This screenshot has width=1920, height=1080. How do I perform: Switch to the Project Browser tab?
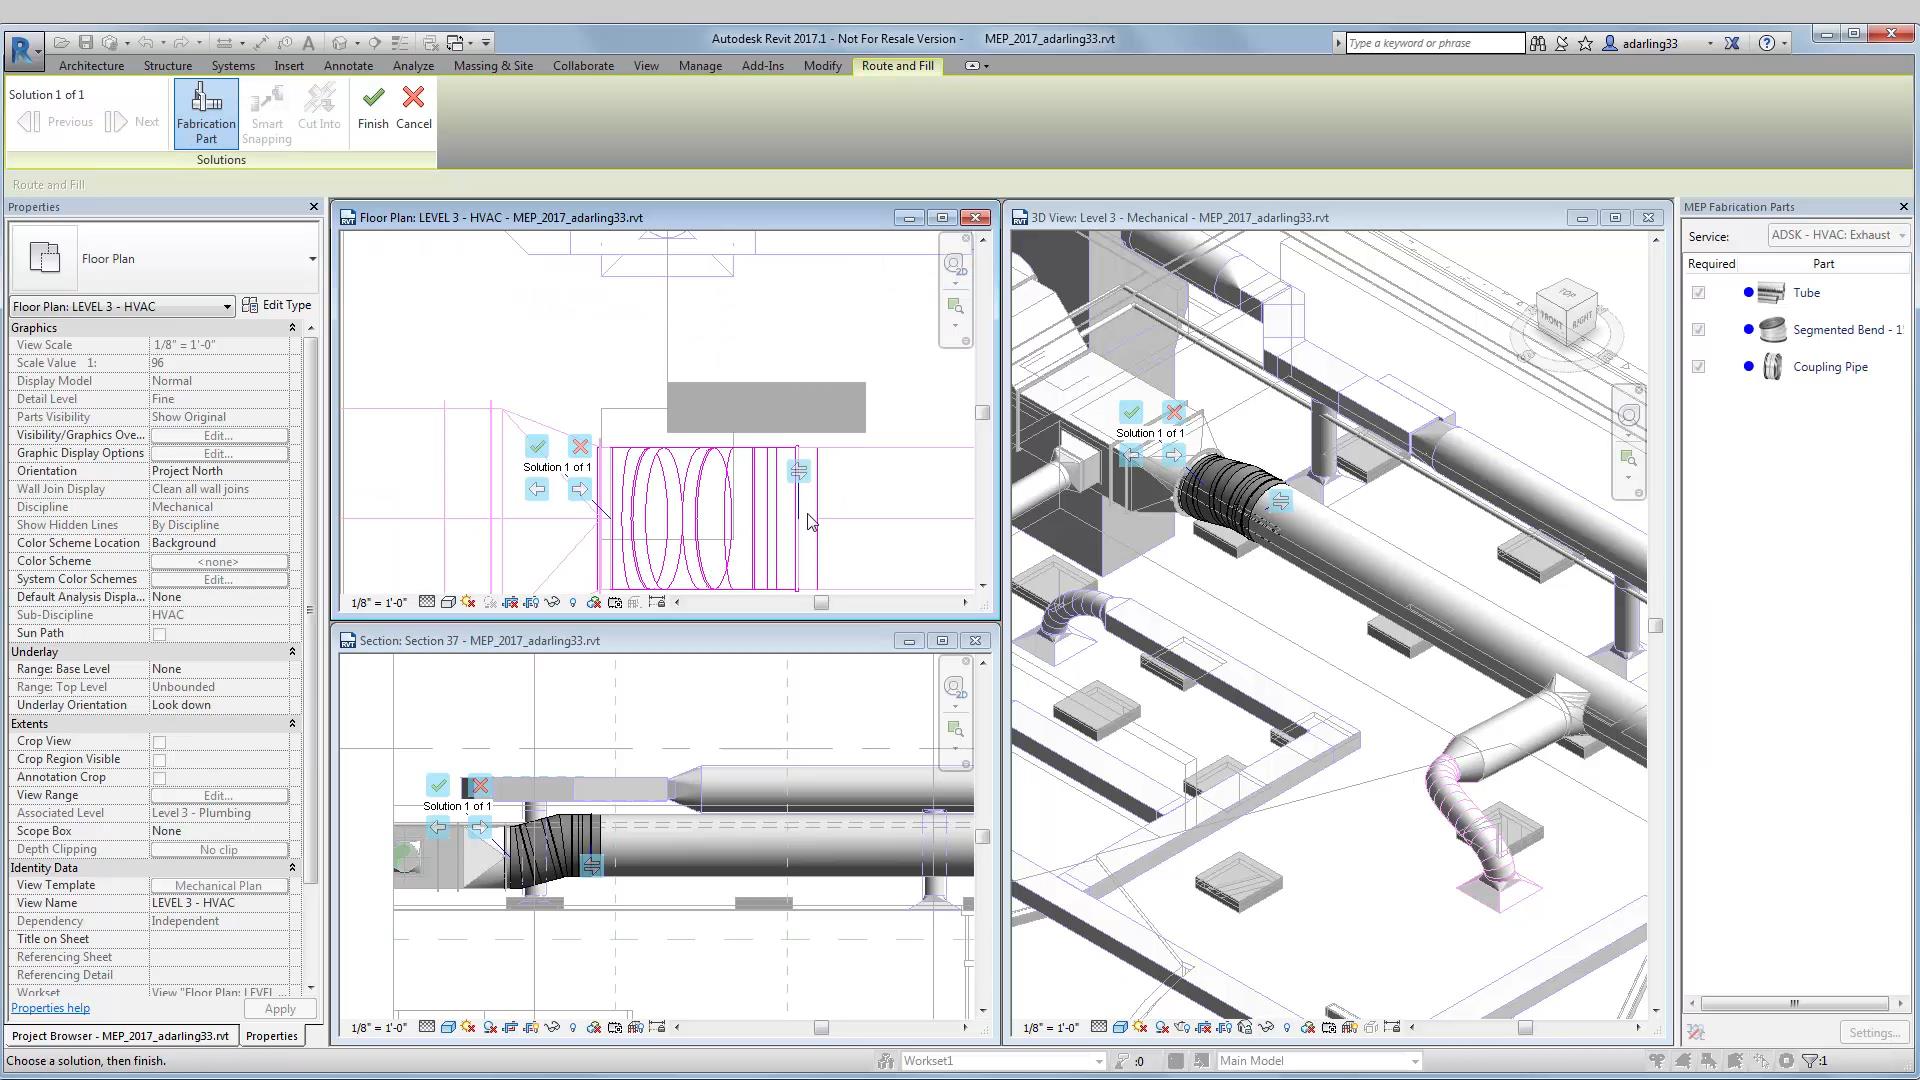pyautogui.click(x=120, y=1036)
